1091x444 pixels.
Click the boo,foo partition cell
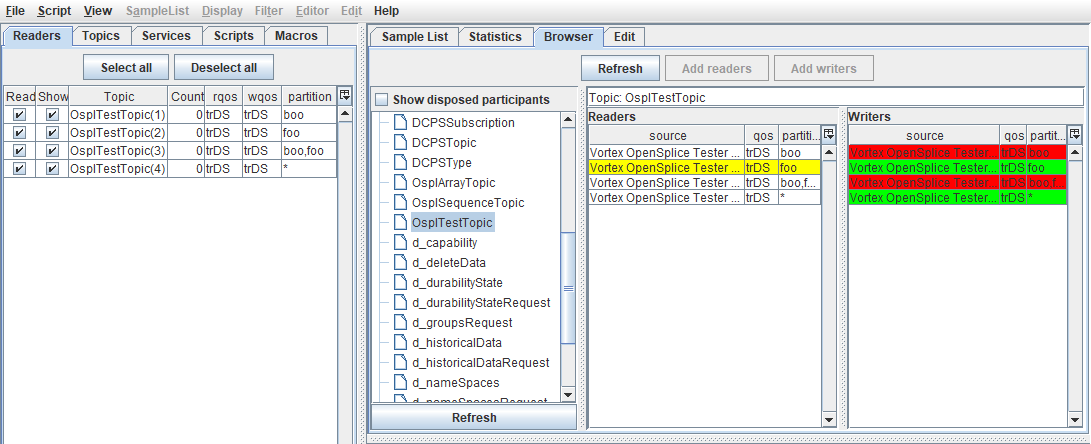(309, 151)
